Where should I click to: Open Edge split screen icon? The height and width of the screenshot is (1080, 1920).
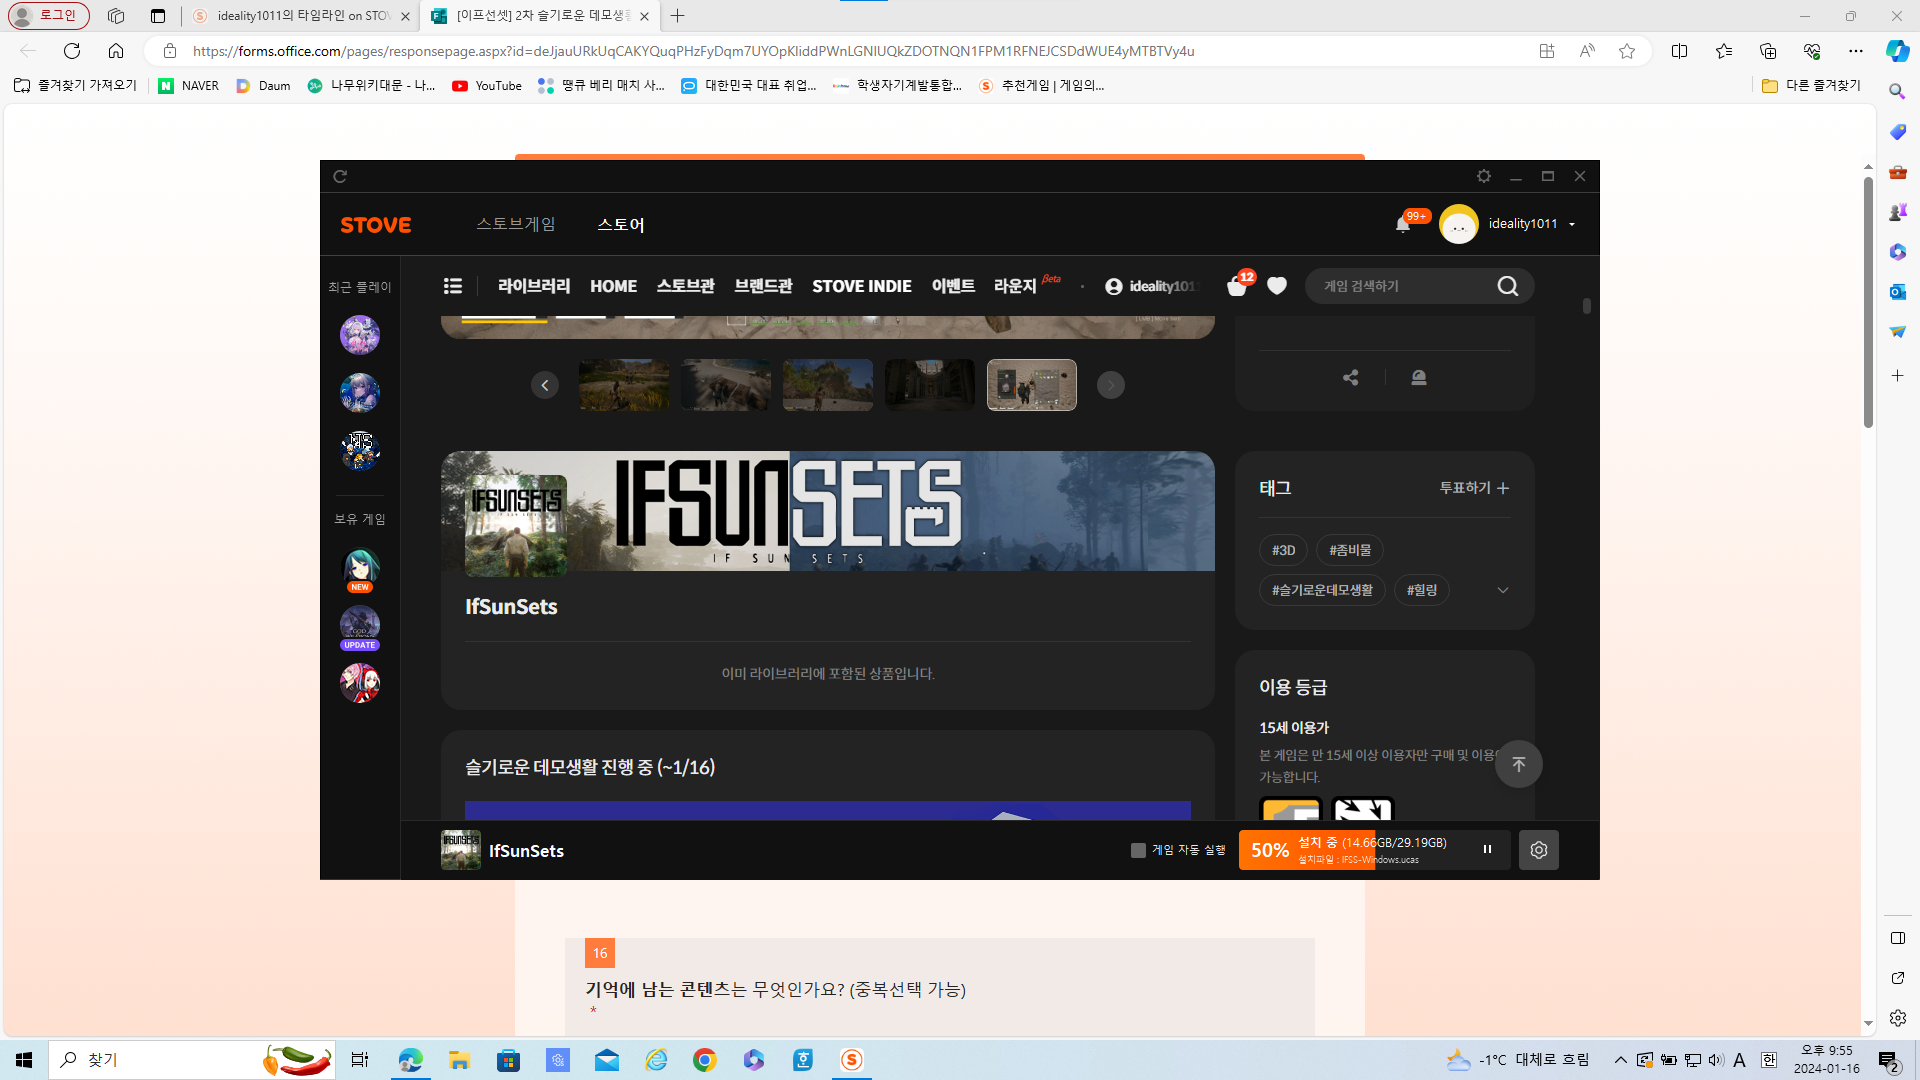click(1680, 51)
